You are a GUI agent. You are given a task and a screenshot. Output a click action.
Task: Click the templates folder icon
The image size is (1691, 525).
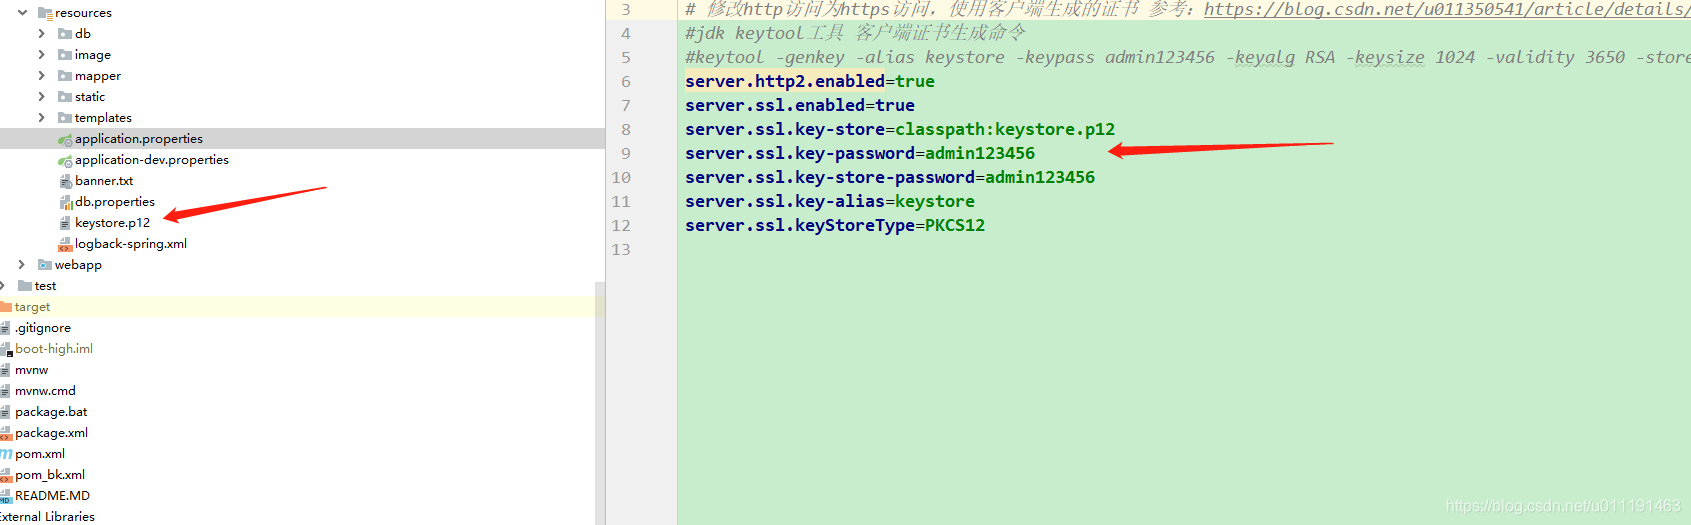pos(65,118)
